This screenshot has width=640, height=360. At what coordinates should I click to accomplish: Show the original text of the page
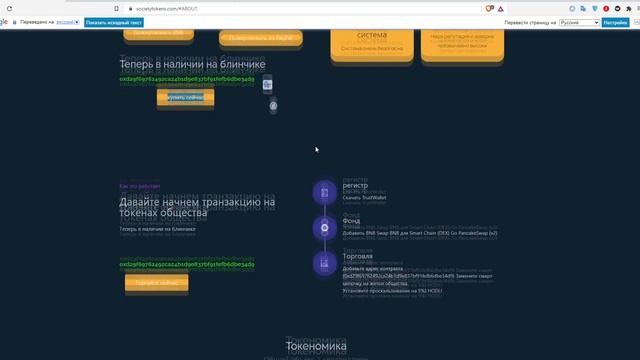click(114, 22)
